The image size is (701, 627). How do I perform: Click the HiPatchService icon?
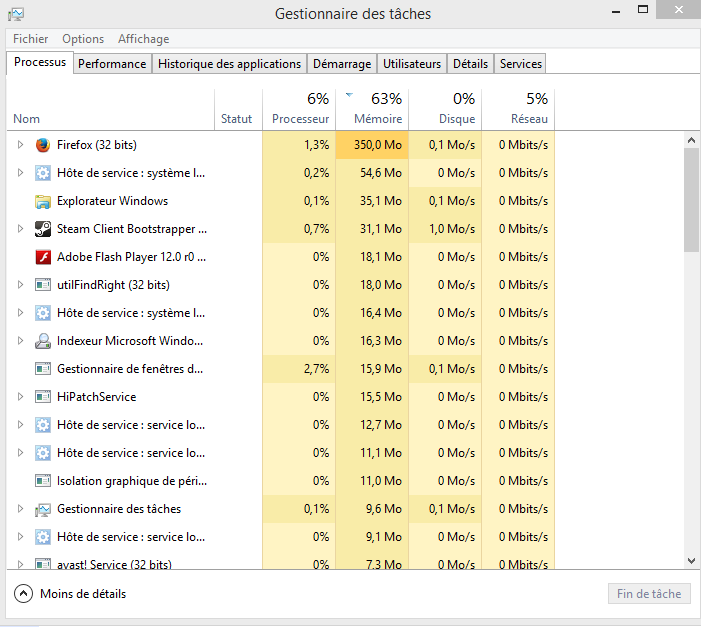point(43,397)
